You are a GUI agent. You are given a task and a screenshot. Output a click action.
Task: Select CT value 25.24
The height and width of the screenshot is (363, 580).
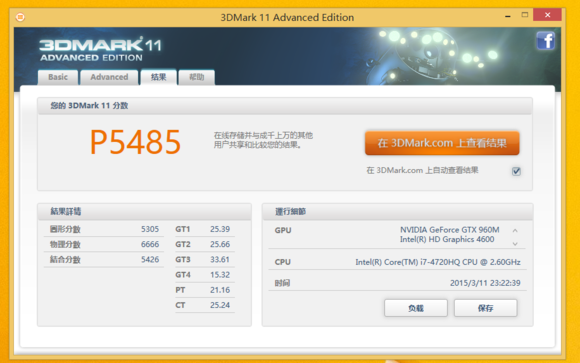[220, 305]
